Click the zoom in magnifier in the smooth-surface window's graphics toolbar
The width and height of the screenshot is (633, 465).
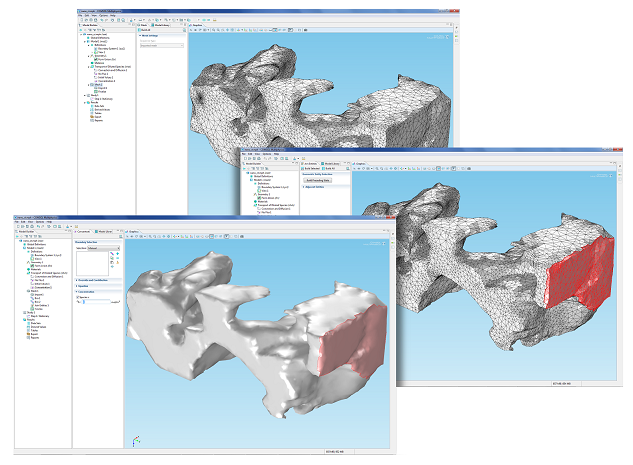(150, 237)
